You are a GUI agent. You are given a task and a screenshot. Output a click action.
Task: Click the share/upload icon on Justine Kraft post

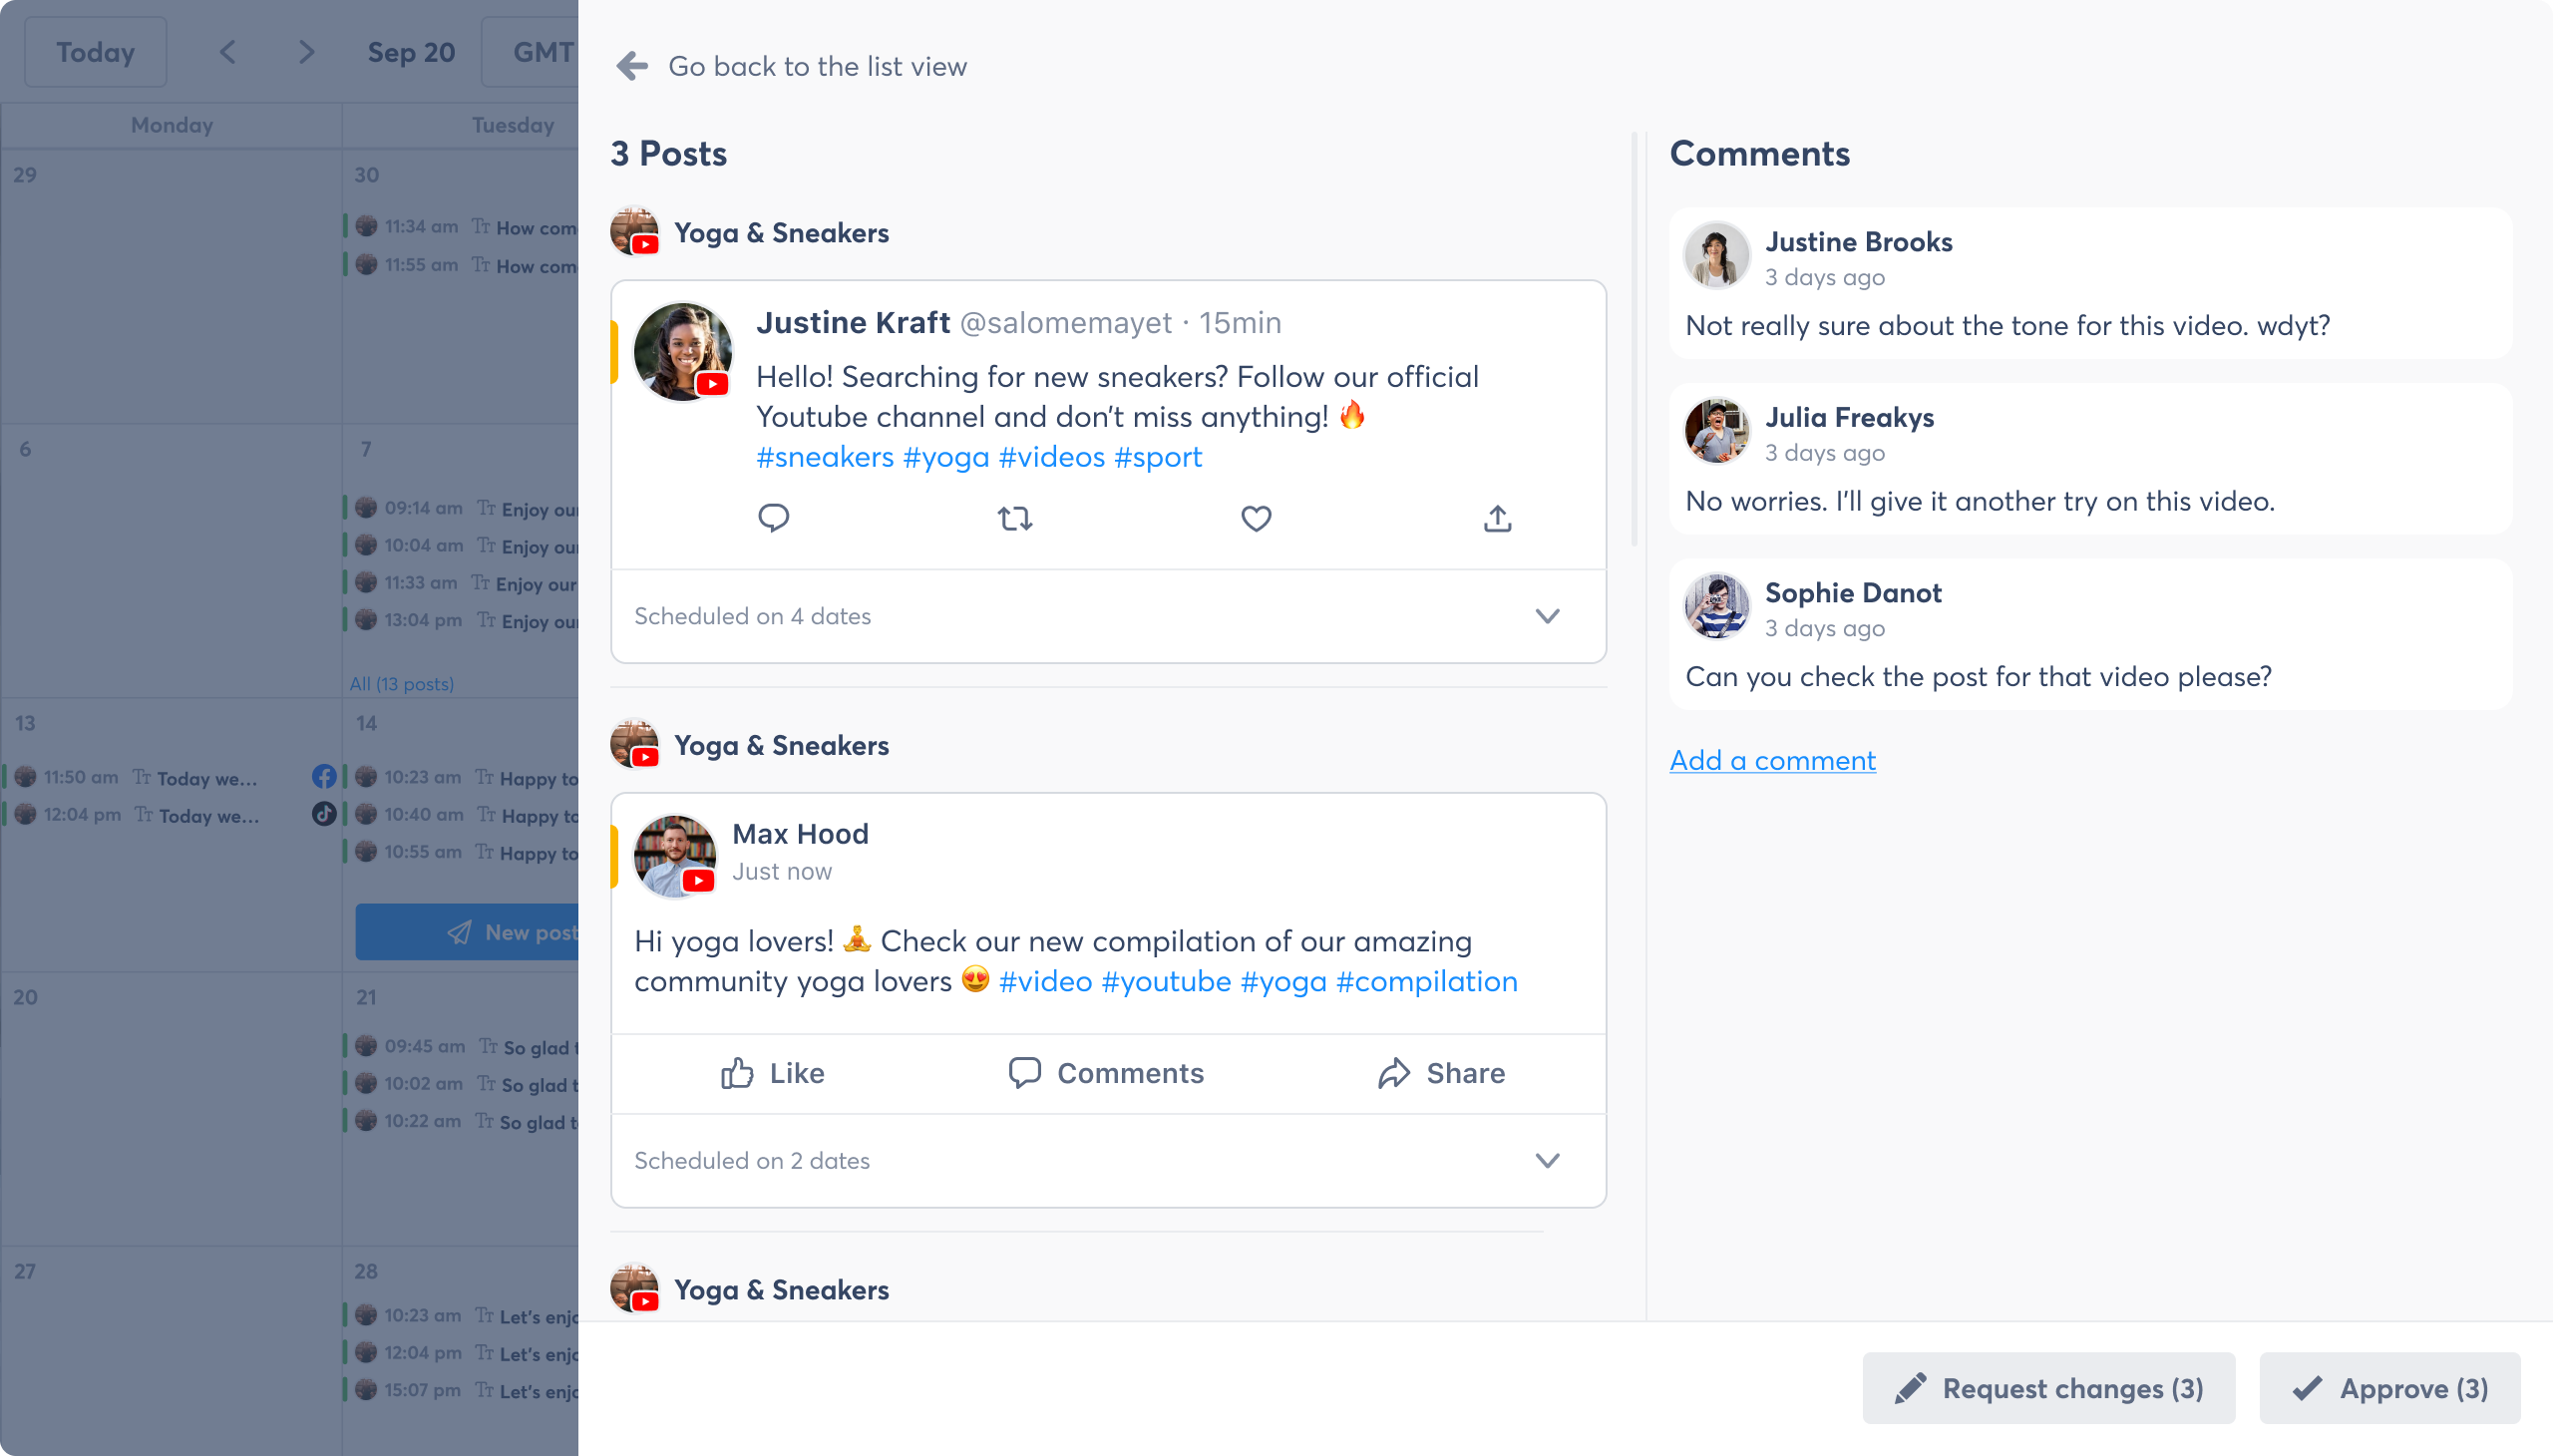click(1498, 518)
